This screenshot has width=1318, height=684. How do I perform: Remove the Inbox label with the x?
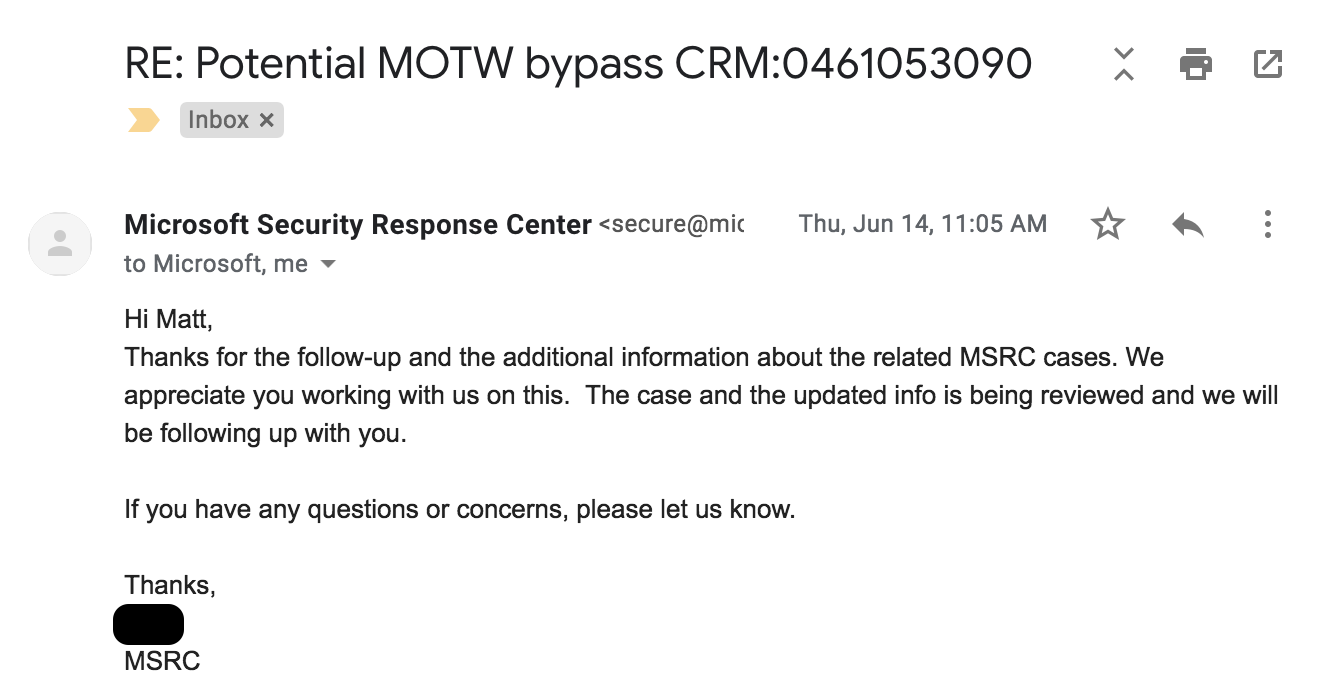pos(266,121)
